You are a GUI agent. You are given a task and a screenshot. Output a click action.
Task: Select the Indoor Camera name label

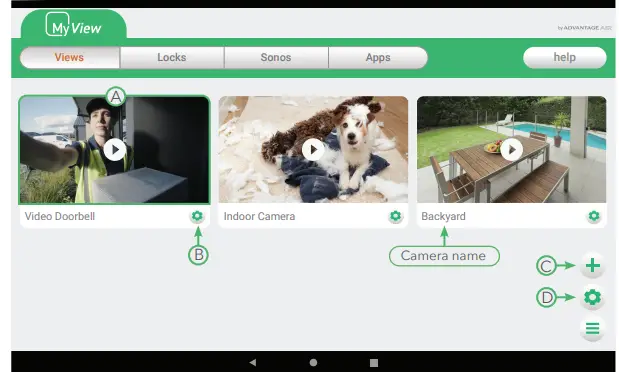coord(259,216)
